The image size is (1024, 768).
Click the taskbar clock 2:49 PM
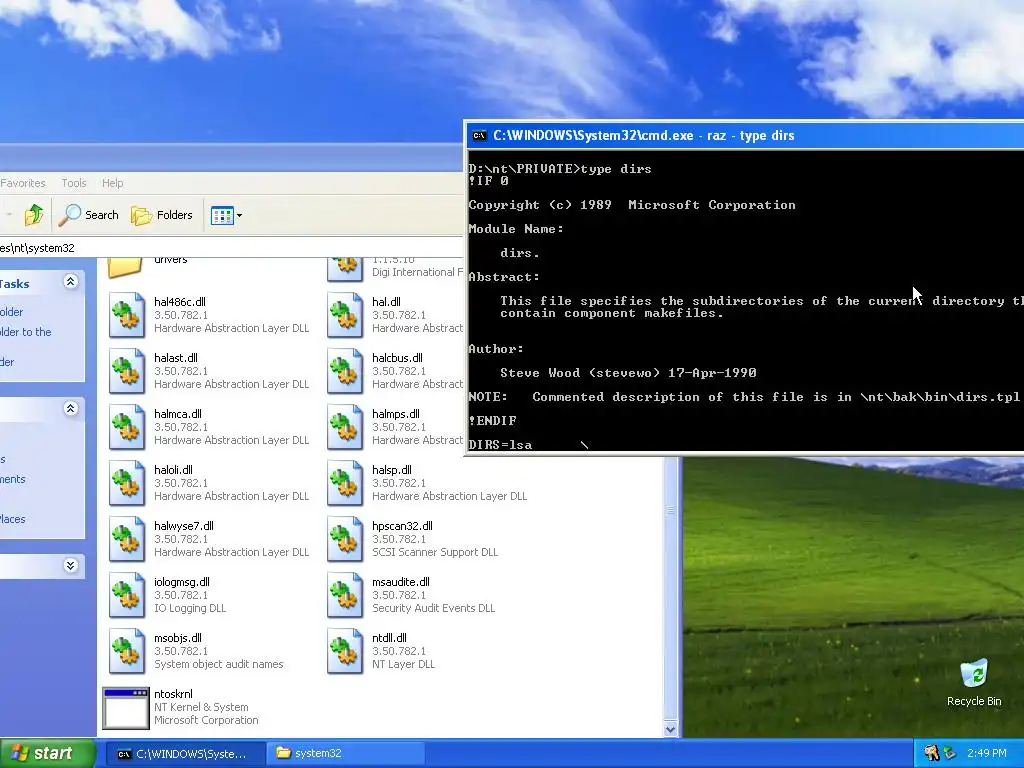(986, 754)
